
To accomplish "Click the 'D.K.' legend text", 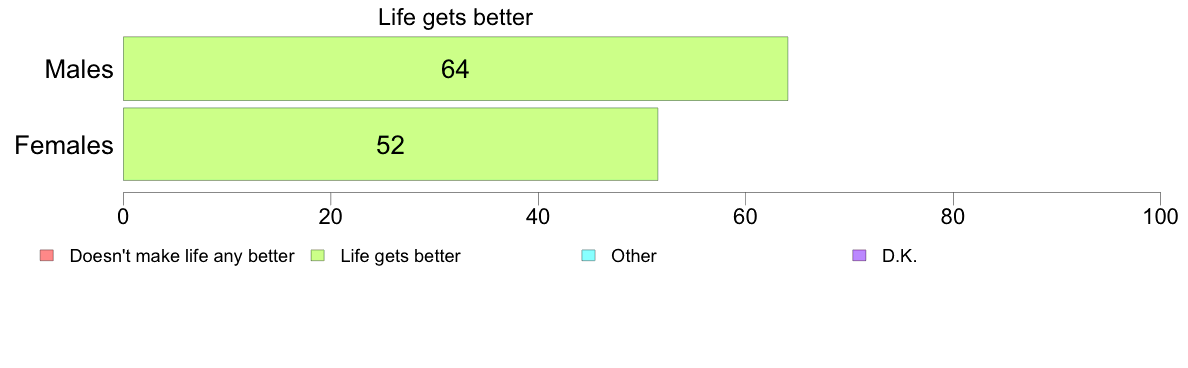I will tap(899, 256).
